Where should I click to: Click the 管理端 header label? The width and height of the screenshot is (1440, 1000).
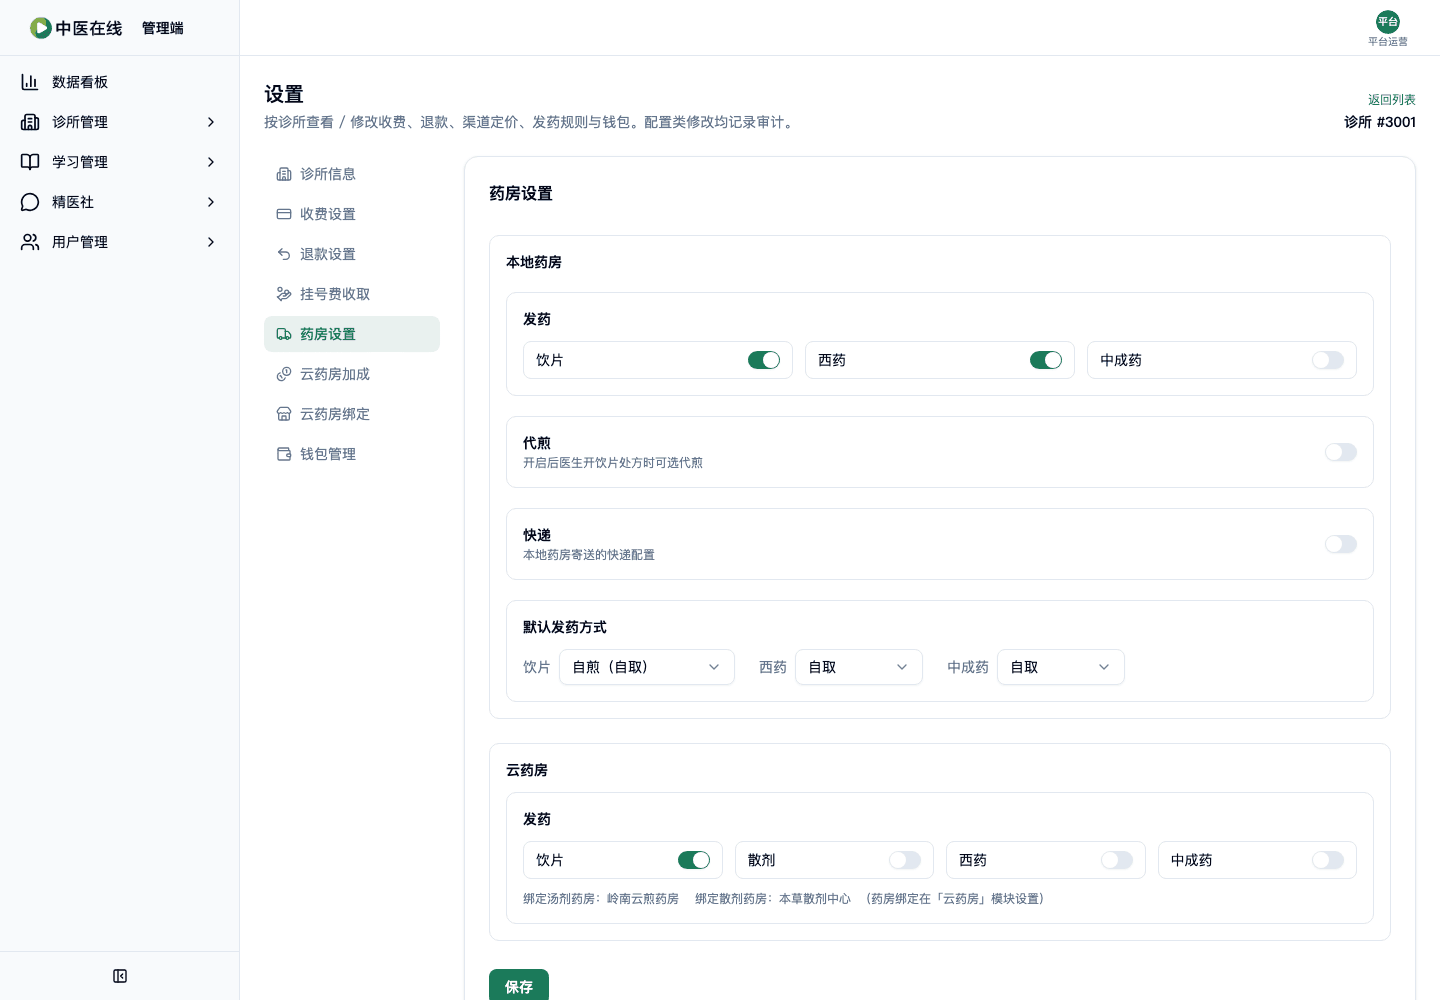pos(163,28)
